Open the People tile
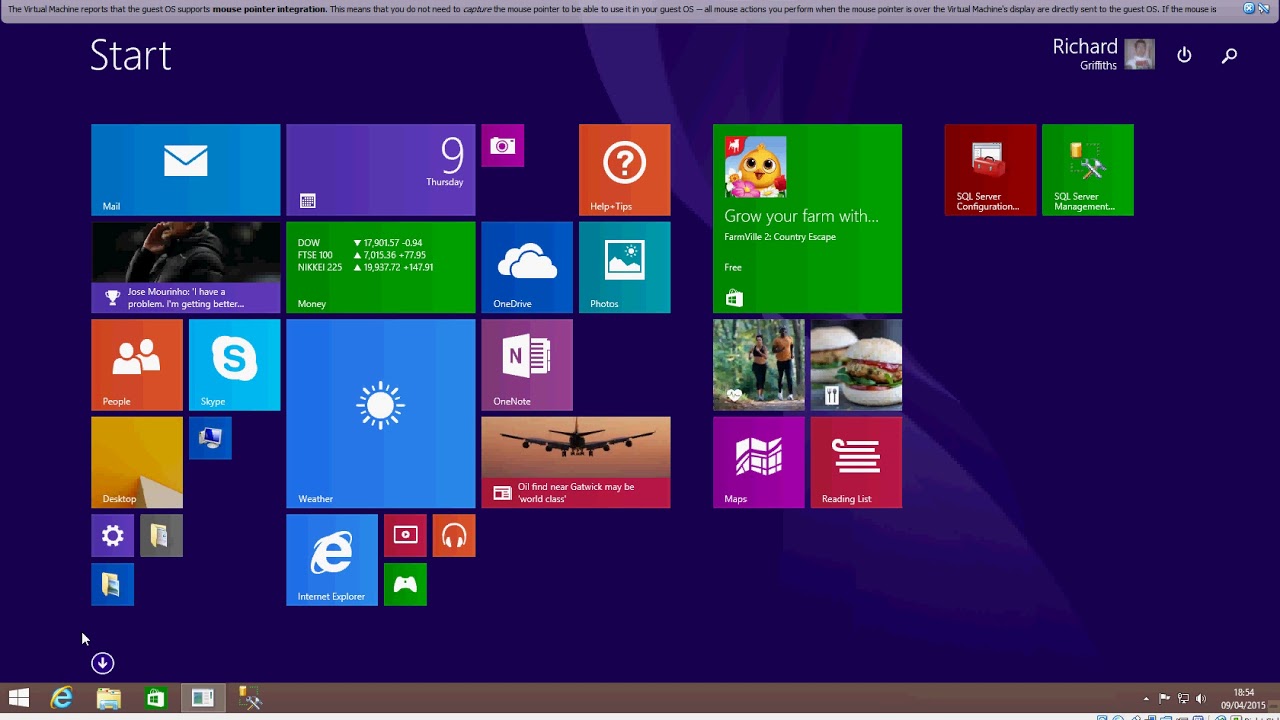 tap(137, 365)
